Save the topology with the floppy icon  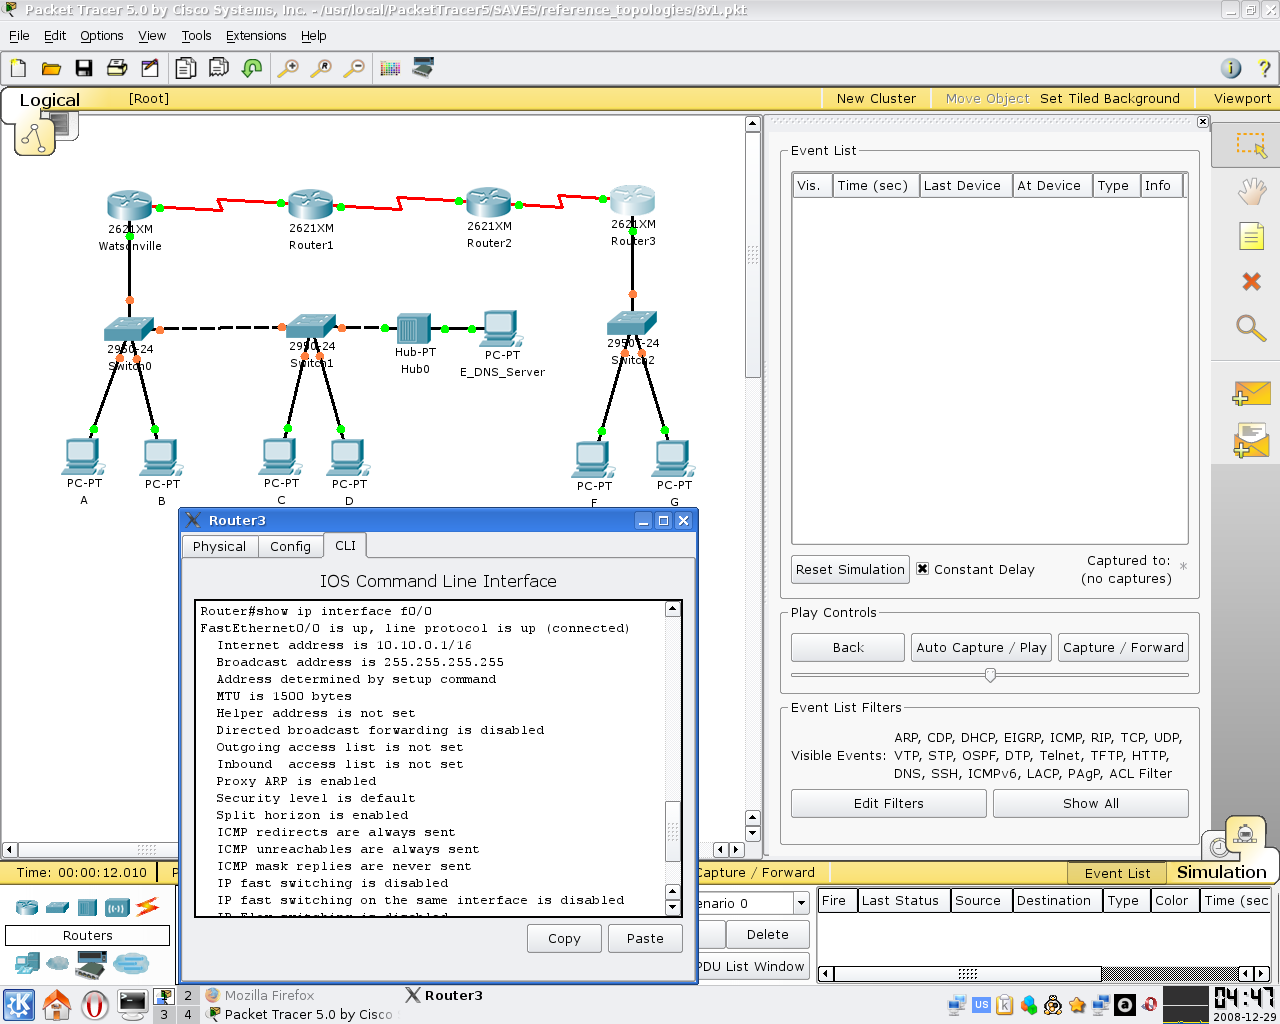tap(84, 68)
